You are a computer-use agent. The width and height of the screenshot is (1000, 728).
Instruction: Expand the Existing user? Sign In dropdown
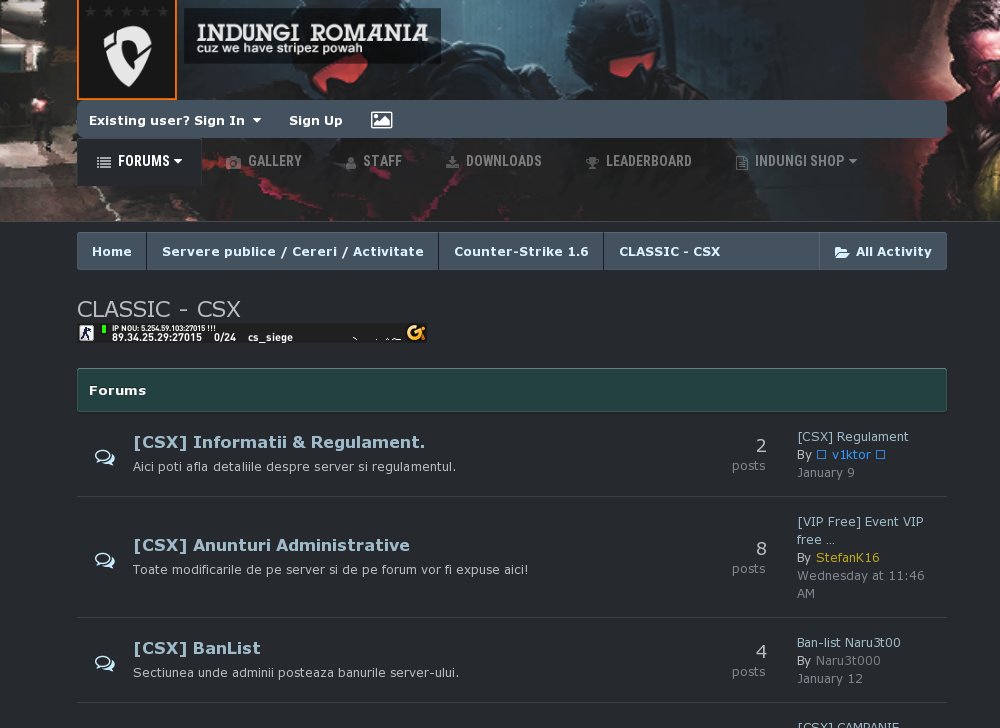(174, 121)
